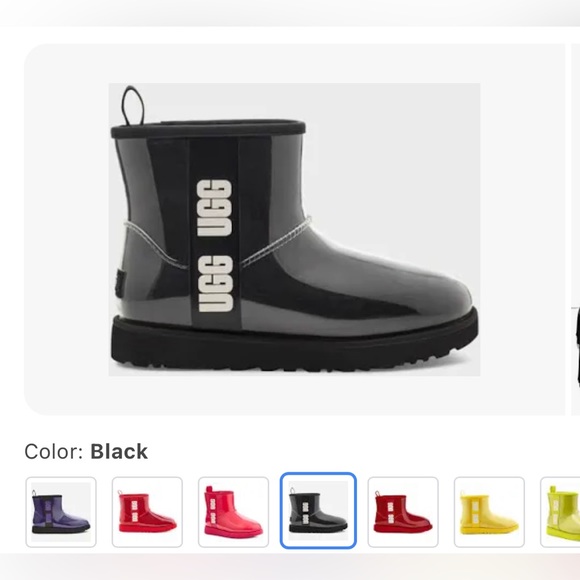Click the bold "Black" color name

click(x=119, y=452)
